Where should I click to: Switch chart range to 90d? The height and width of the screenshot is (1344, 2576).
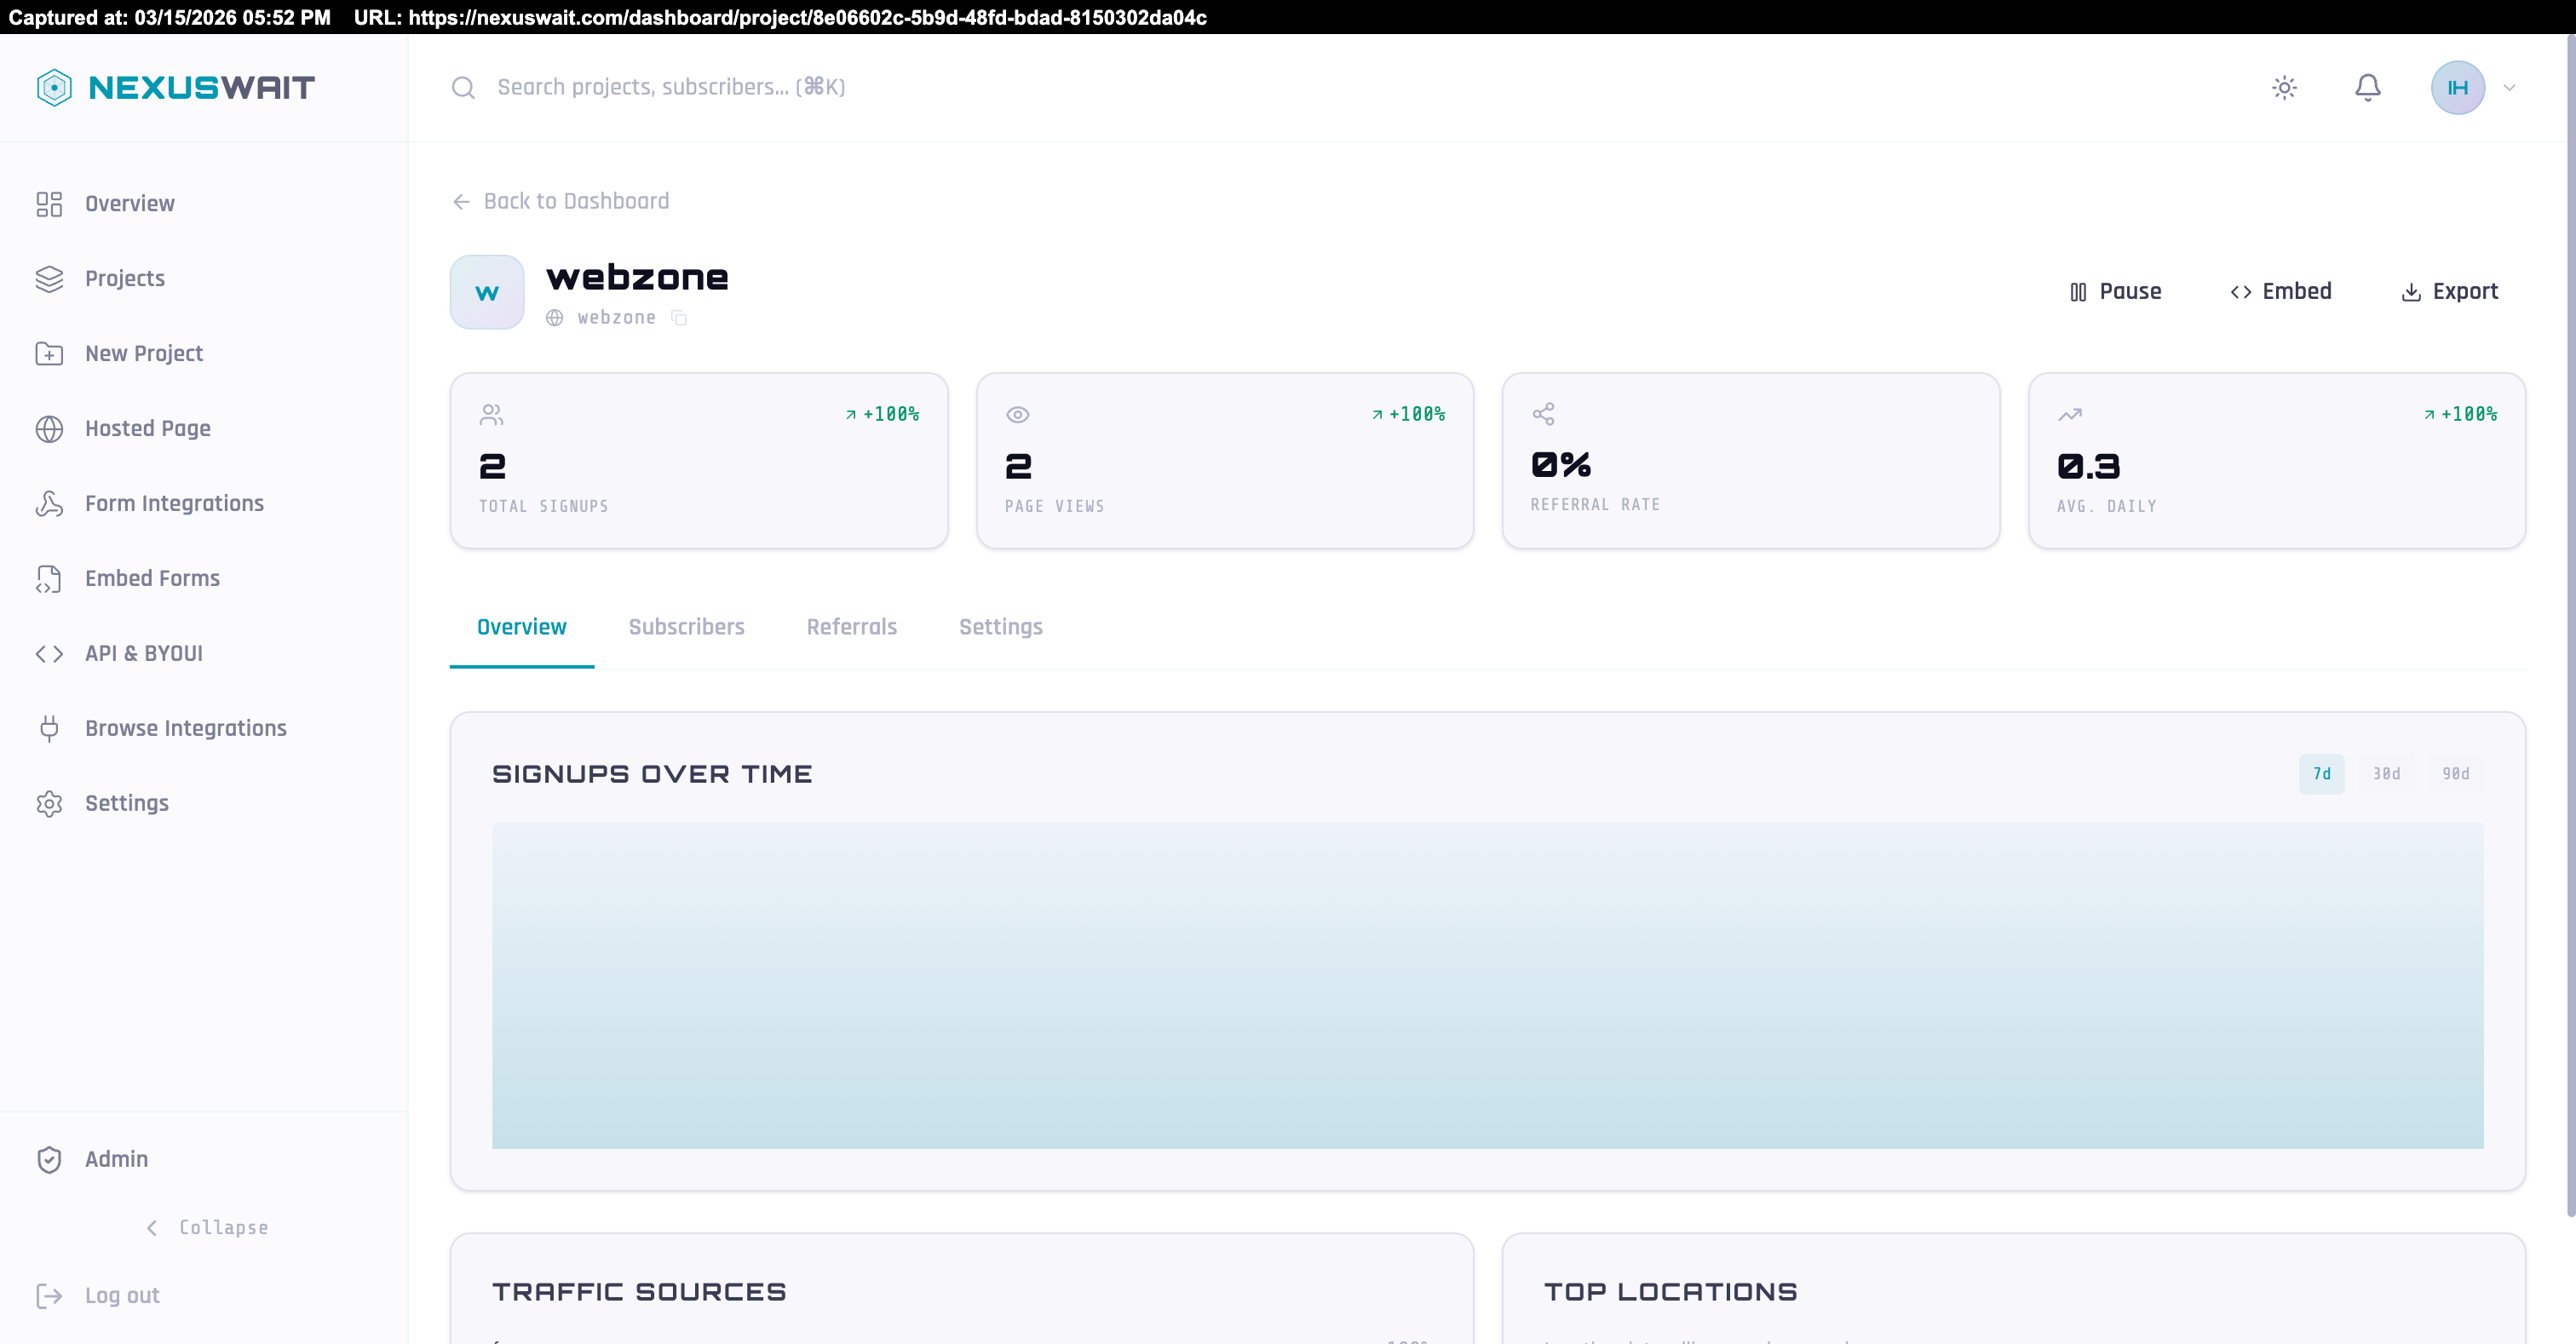(2455, 774)
